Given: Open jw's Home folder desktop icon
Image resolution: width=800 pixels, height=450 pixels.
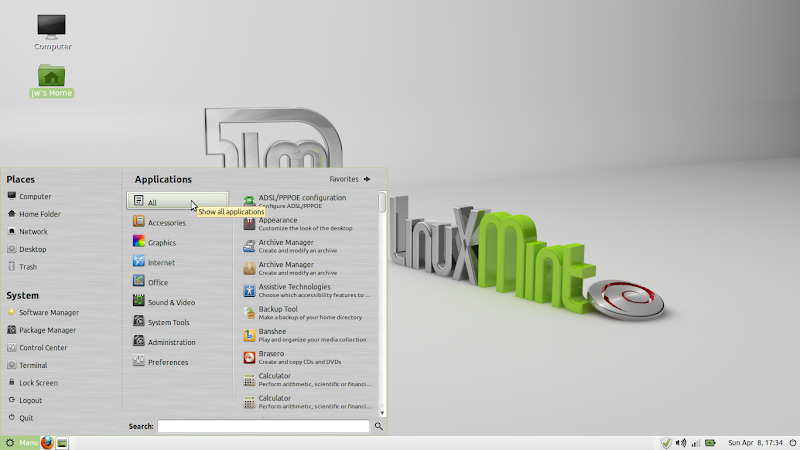Looking at the screenshot, I should click(x=52, y=81).
